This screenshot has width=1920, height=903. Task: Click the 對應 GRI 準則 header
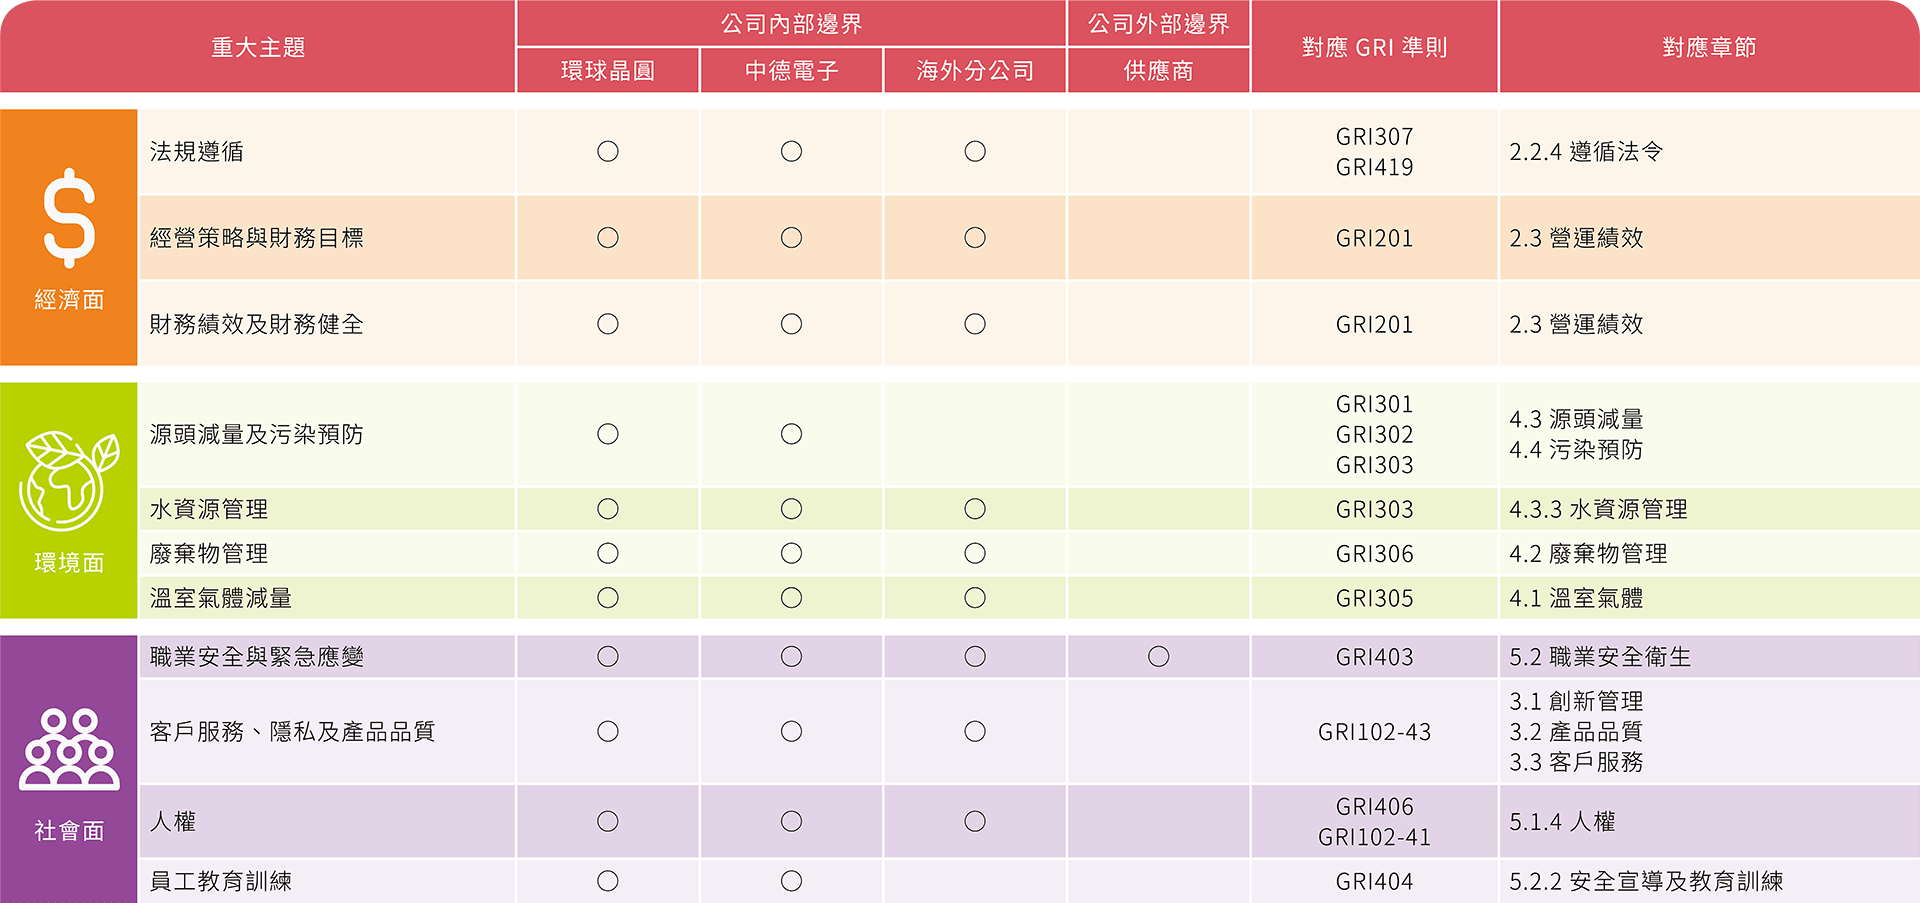(x=1374, y=48)
